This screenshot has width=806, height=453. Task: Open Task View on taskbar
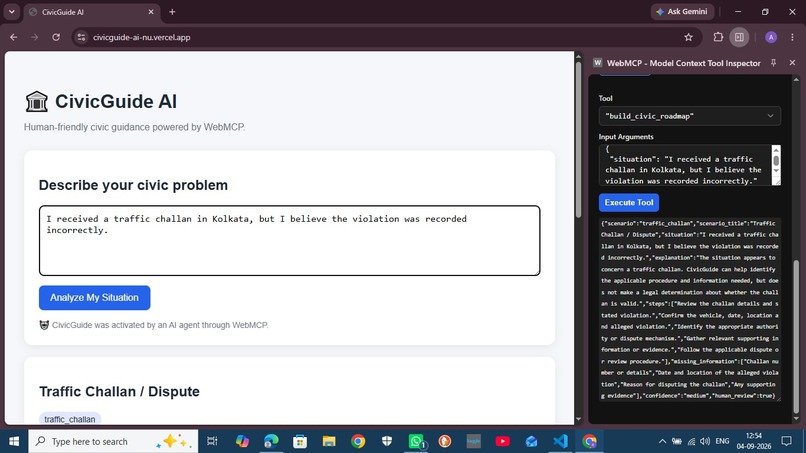[x=212, y=441]
